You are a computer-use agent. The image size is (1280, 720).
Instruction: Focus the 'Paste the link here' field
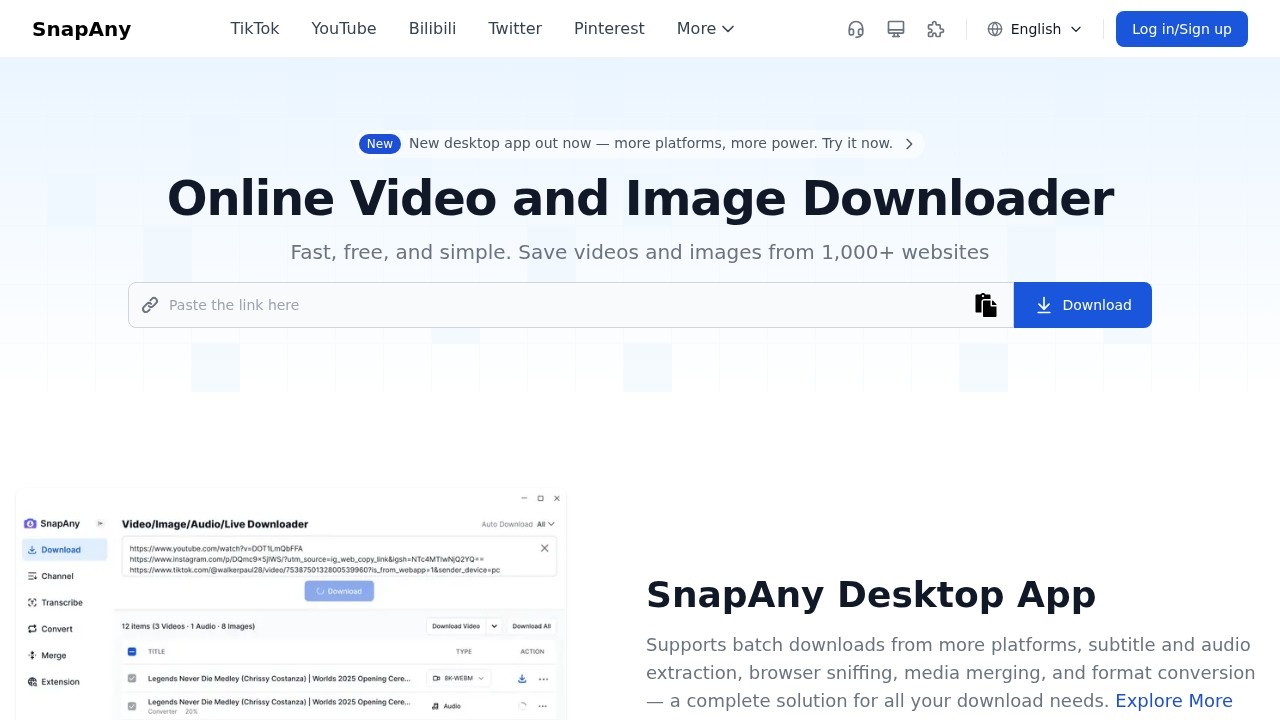click(560, 305)
